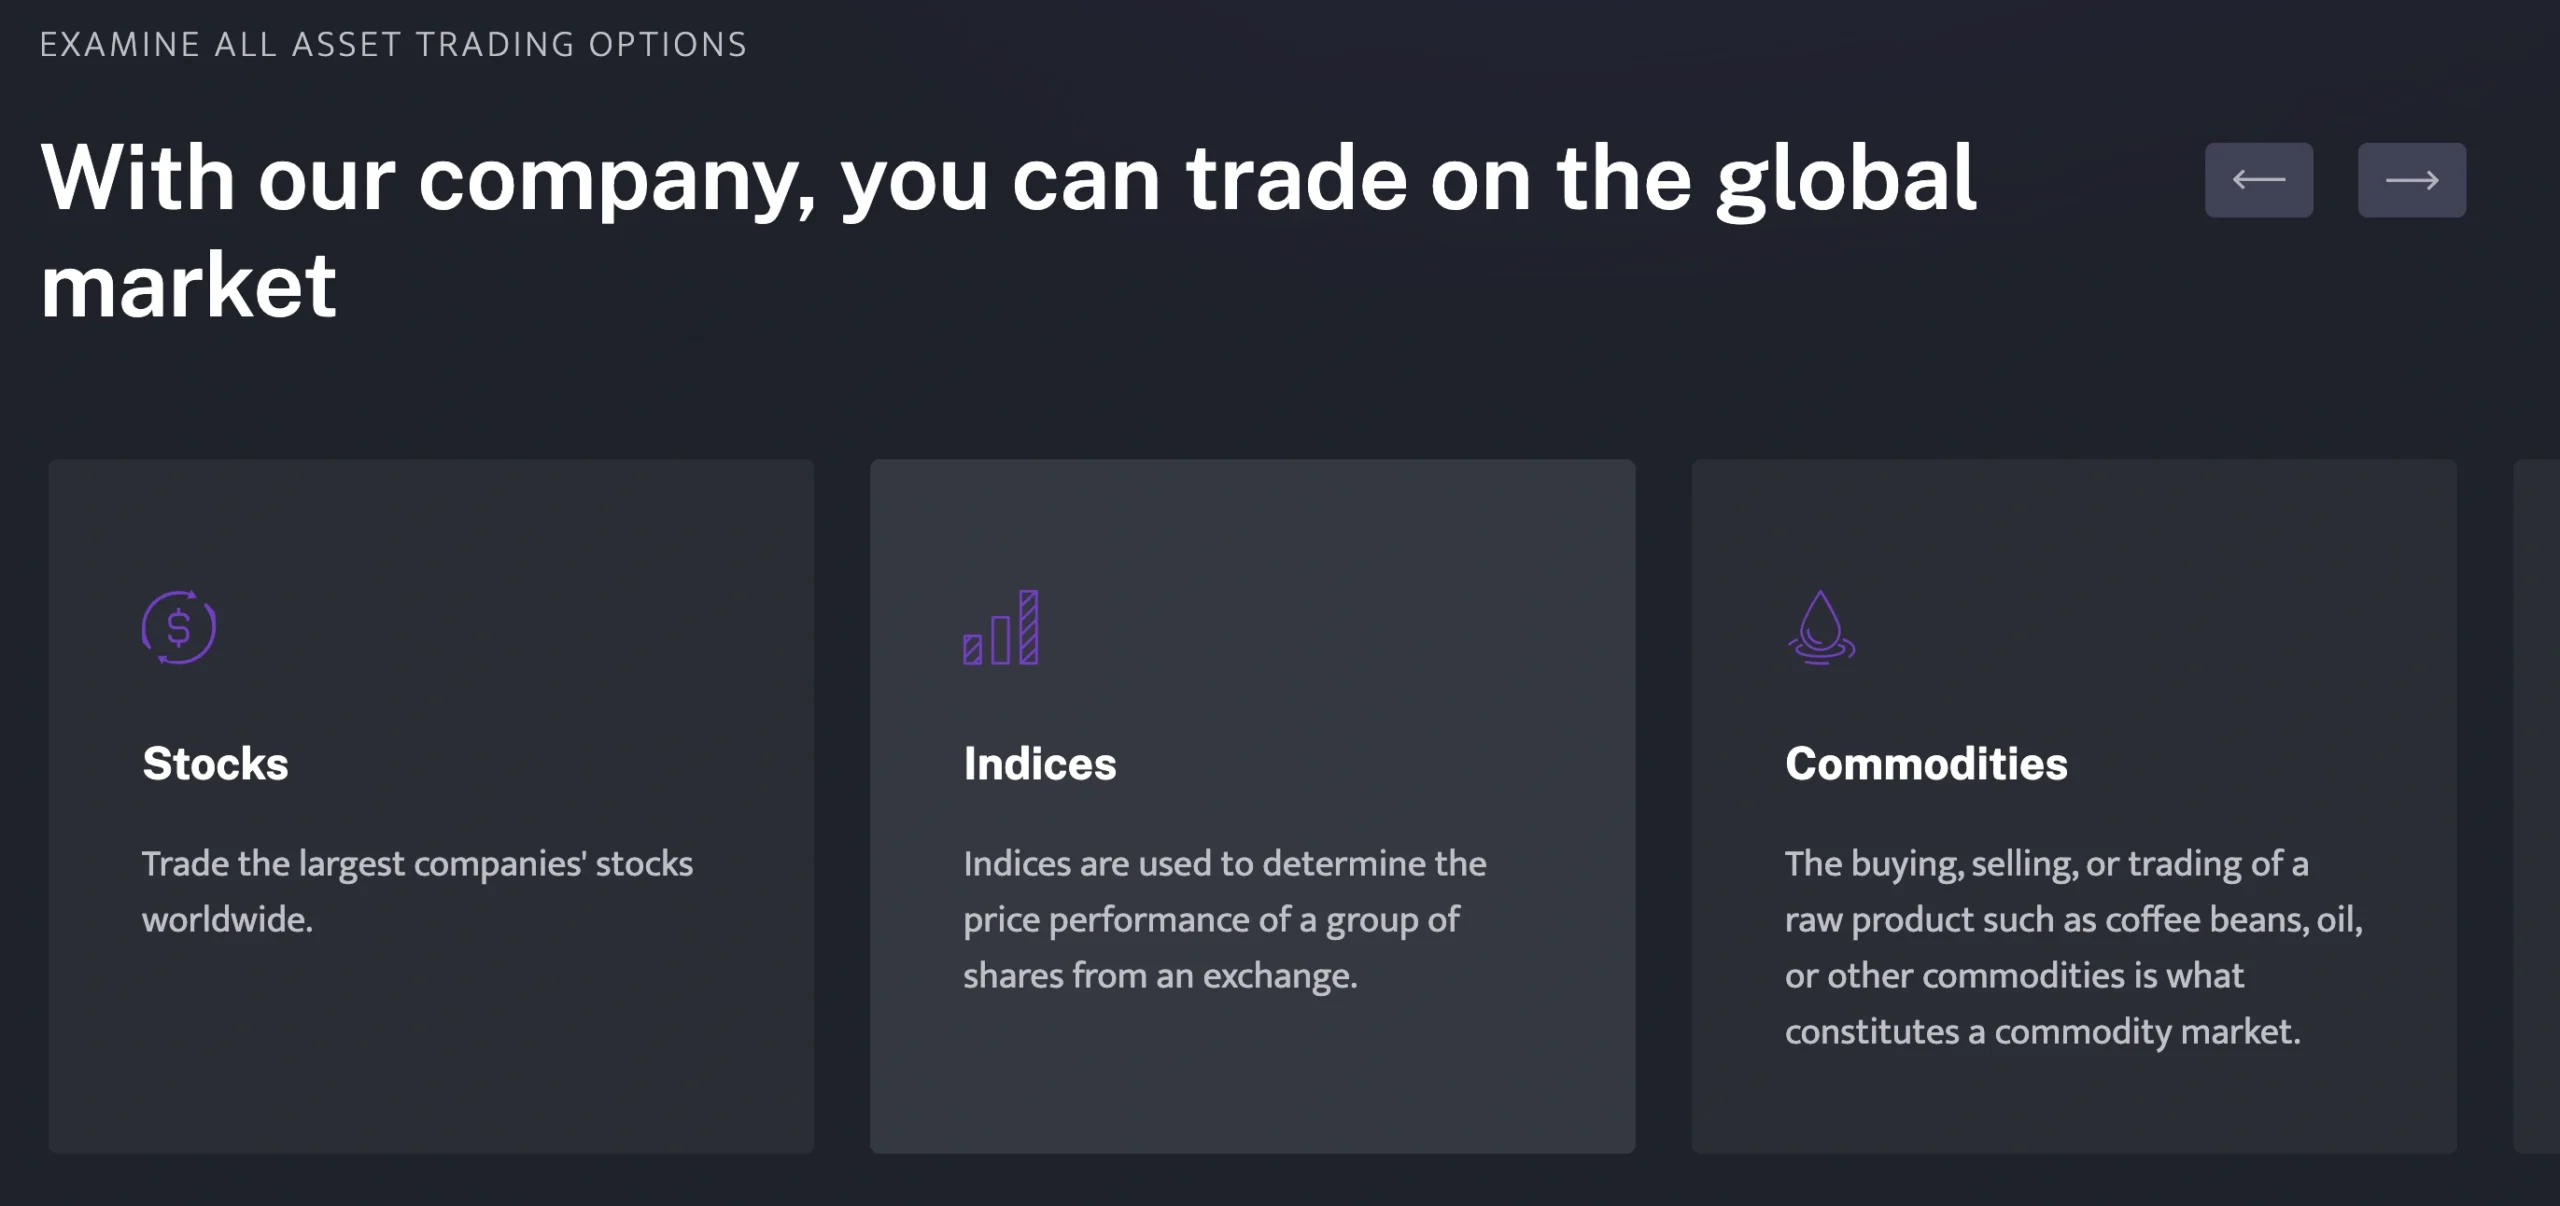Screen dimensions: 2560x1206
Task: Click the 'Trade the largest companies' stocks' description
Action: [417, 891]
